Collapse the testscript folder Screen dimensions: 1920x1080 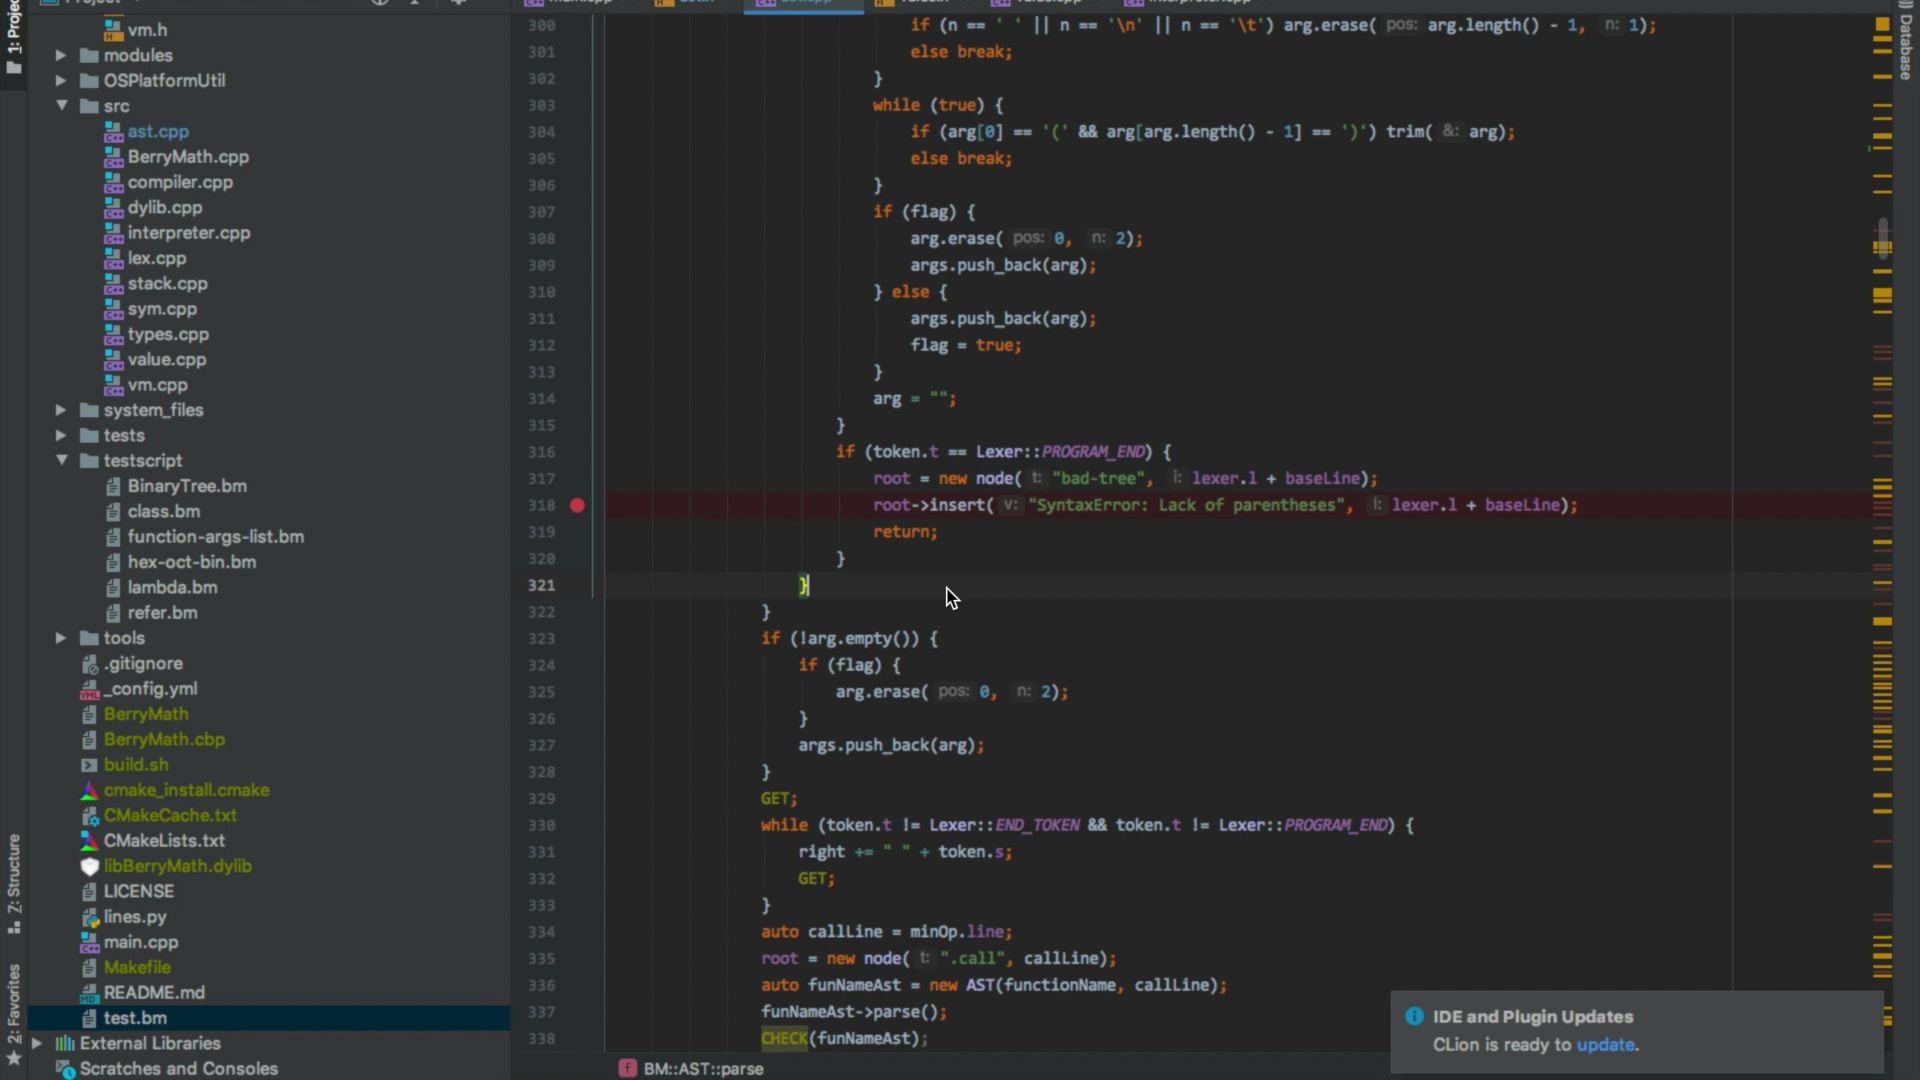(x=61, y=460)
